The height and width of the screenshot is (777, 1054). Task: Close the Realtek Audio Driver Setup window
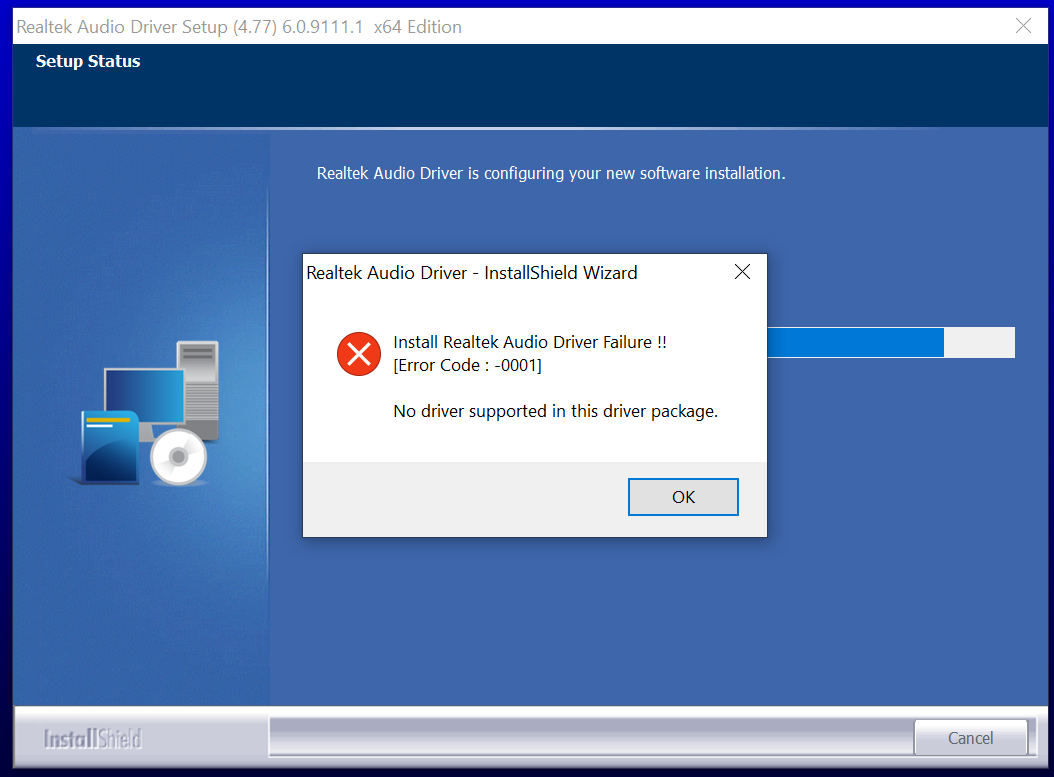coord(1023,26)
